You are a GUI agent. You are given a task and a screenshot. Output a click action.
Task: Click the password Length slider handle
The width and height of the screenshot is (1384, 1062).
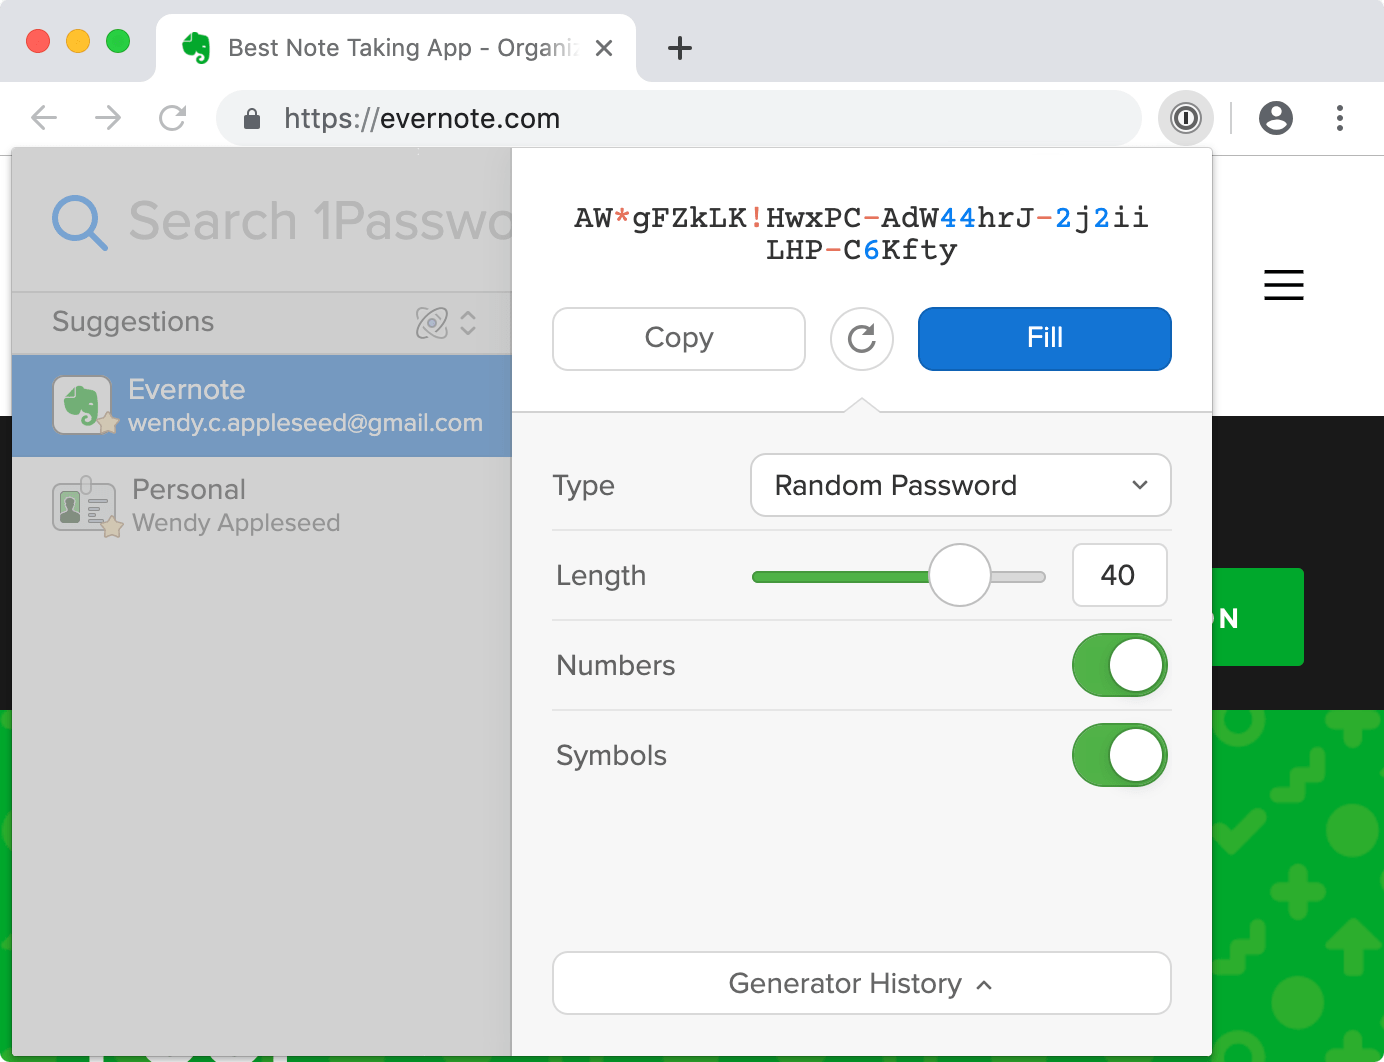pyautogui.click(x=960, y=575)
